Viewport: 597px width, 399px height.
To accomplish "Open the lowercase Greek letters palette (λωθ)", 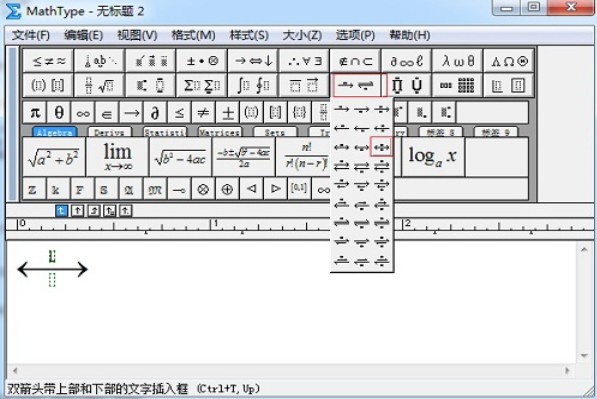I will pos(458,61).
